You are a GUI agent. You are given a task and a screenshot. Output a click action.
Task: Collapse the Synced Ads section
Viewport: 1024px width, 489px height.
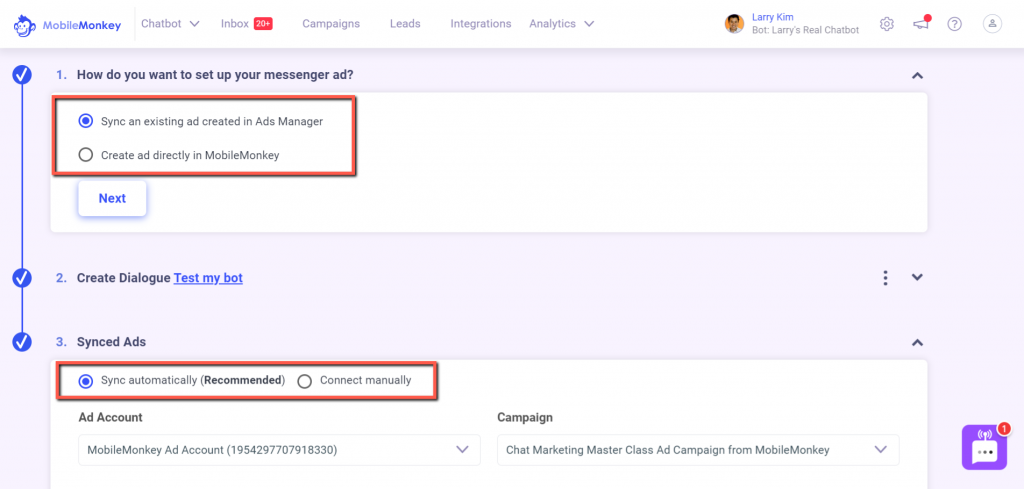(x=918, y=342)
